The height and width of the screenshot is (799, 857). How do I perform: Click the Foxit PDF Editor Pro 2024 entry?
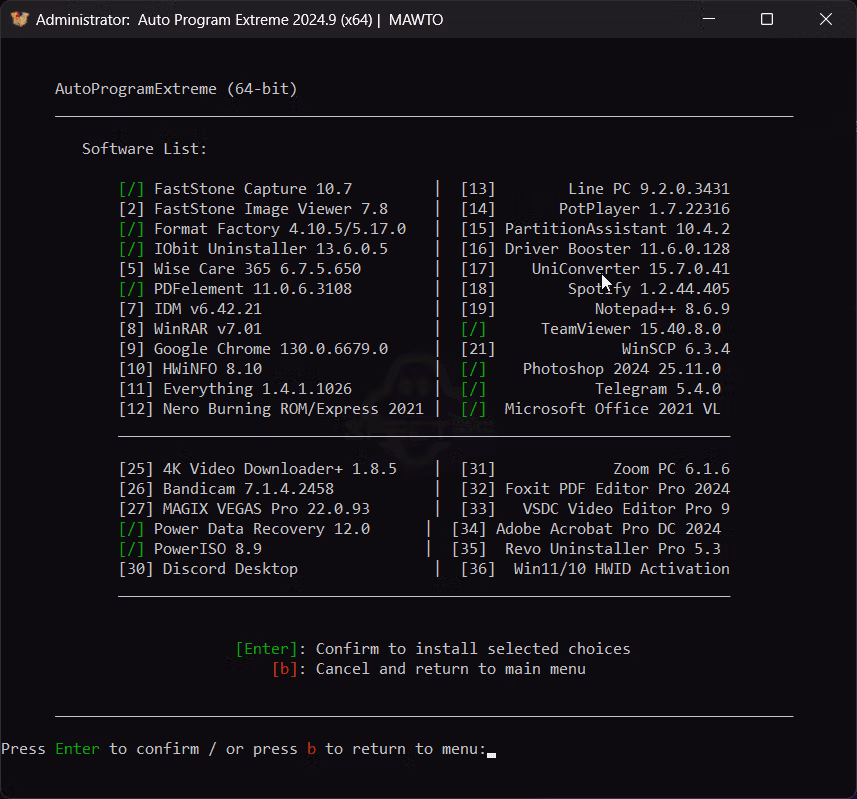[x=595, y=489]
